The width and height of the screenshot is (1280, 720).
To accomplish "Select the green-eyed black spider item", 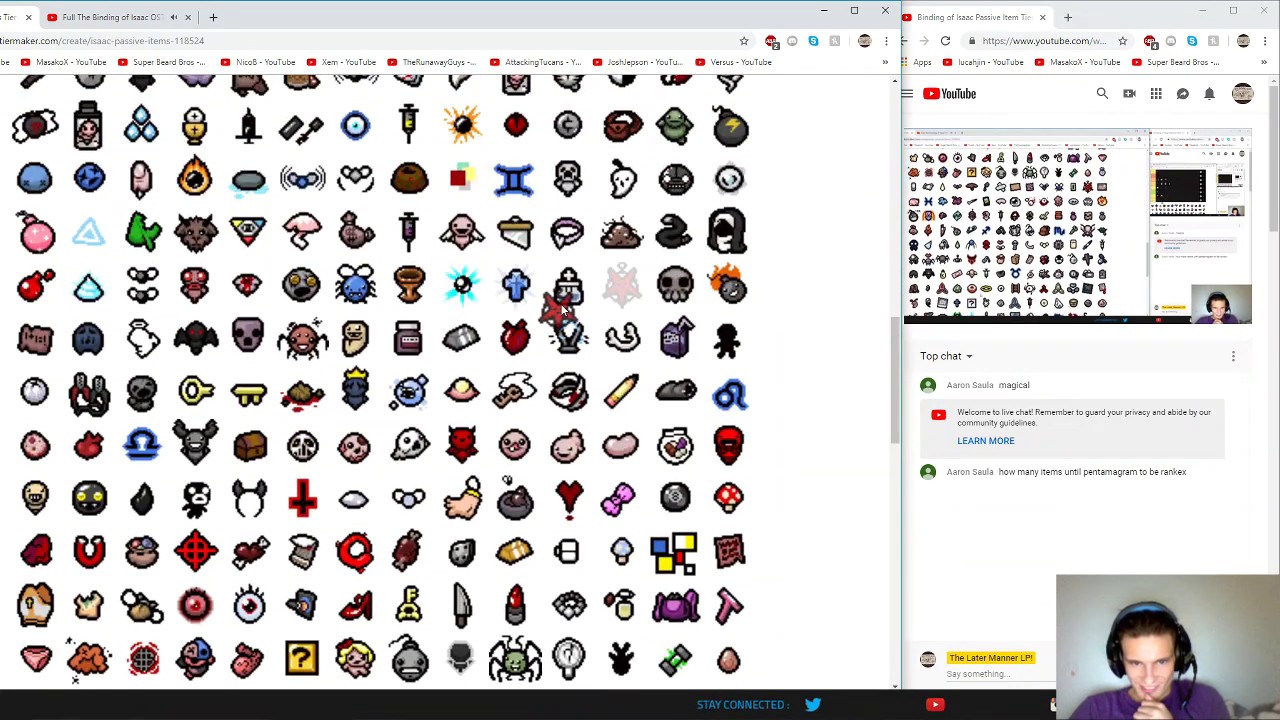I will [x=515, y=658].
